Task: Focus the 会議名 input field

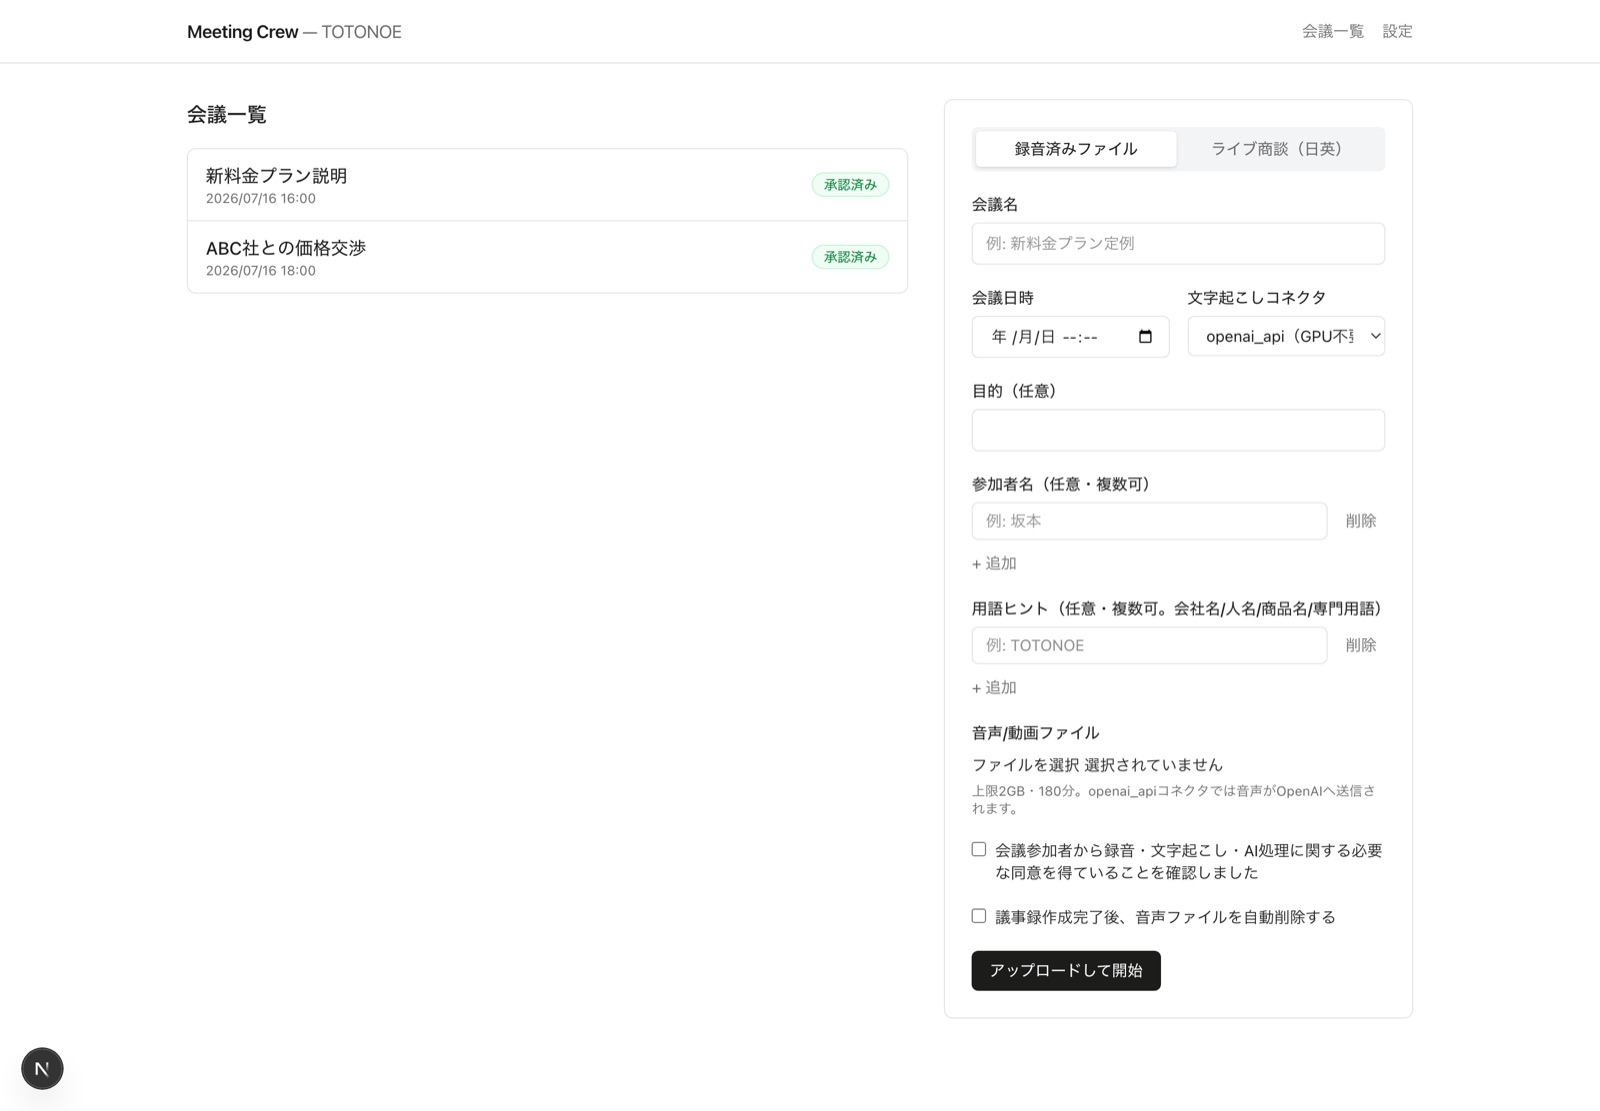Action: point(1178,244)
